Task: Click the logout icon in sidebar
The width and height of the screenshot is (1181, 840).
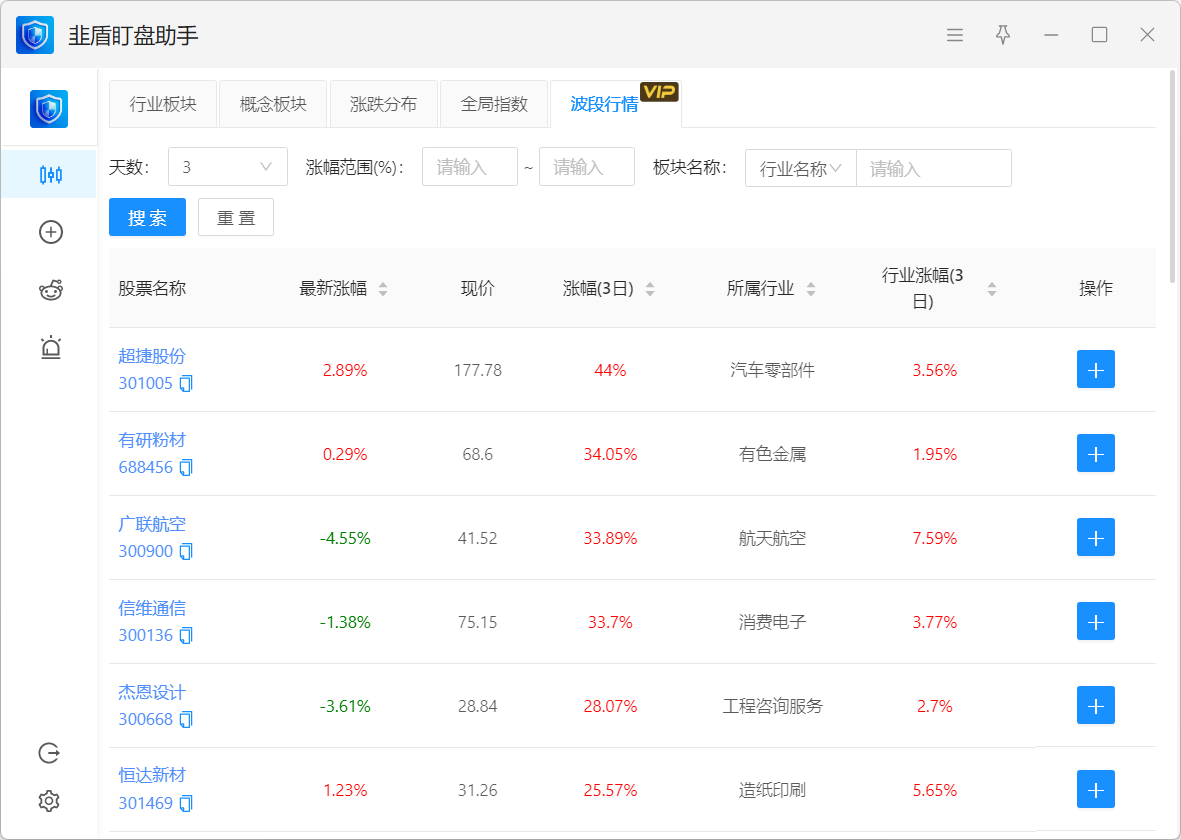Action: pos(49,753)
